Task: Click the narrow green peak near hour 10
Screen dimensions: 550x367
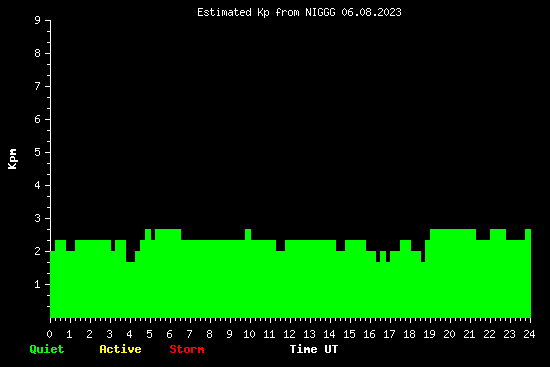Action: (x=248, y=234)
